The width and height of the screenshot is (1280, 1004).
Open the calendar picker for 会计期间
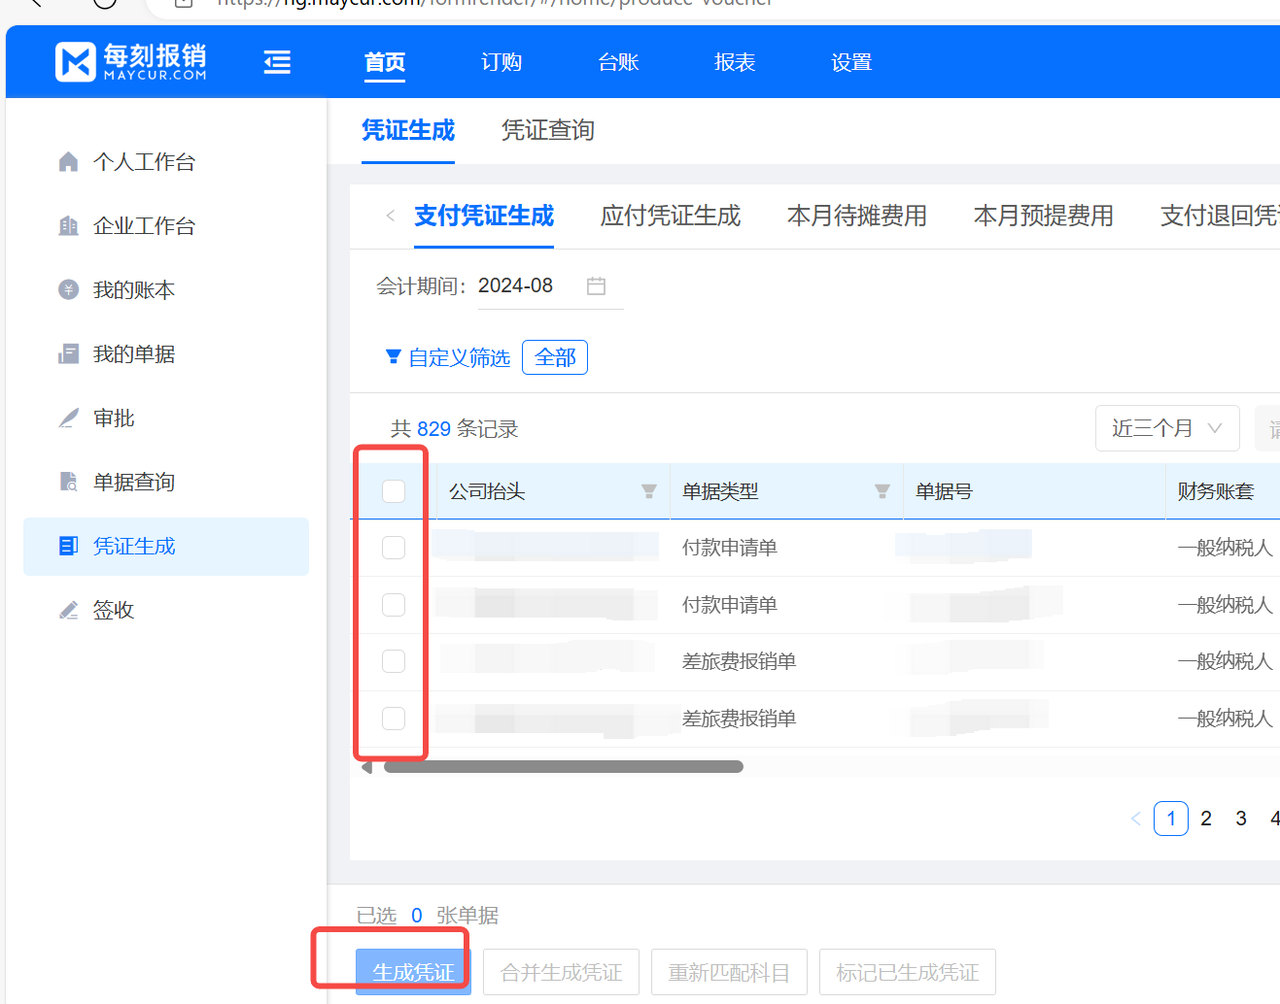click(x=596, y=286)
